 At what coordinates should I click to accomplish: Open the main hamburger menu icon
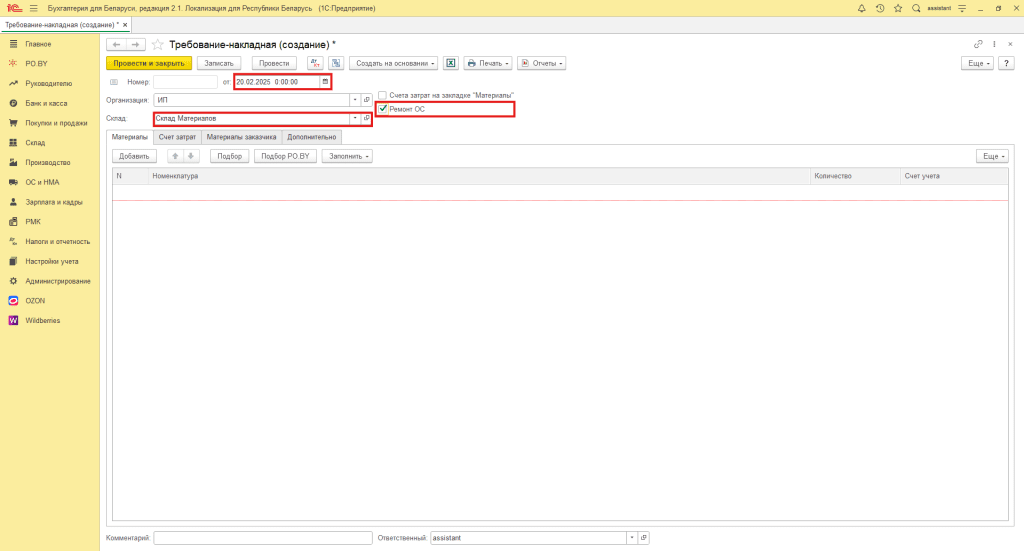tap(33, 8)
